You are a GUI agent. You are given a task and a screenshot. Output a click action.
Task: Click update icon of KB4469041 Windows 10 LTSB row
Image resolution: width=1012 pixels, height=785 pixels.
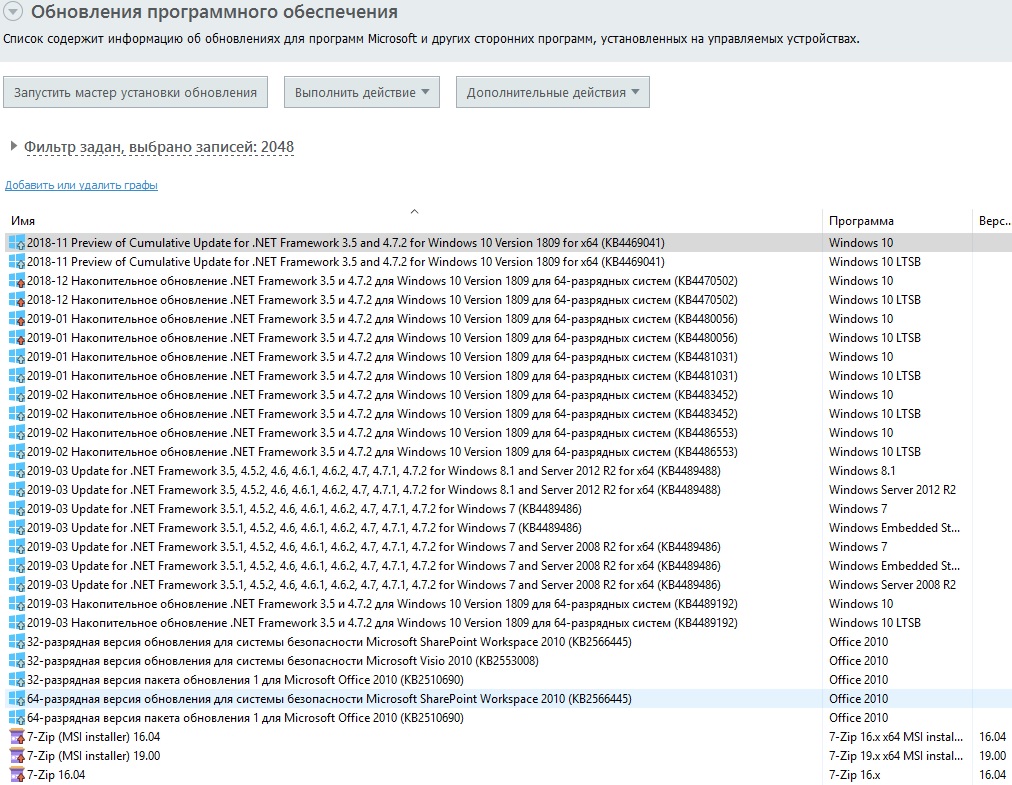point(17,262)
